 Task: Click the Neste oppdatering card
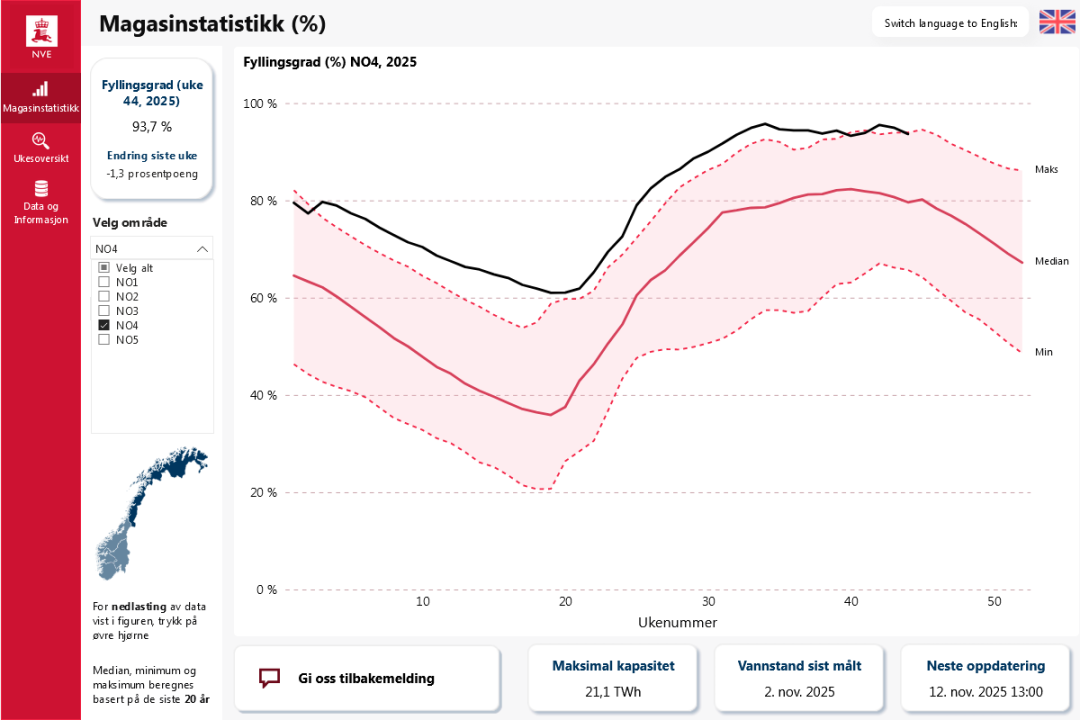pos(985,678)
